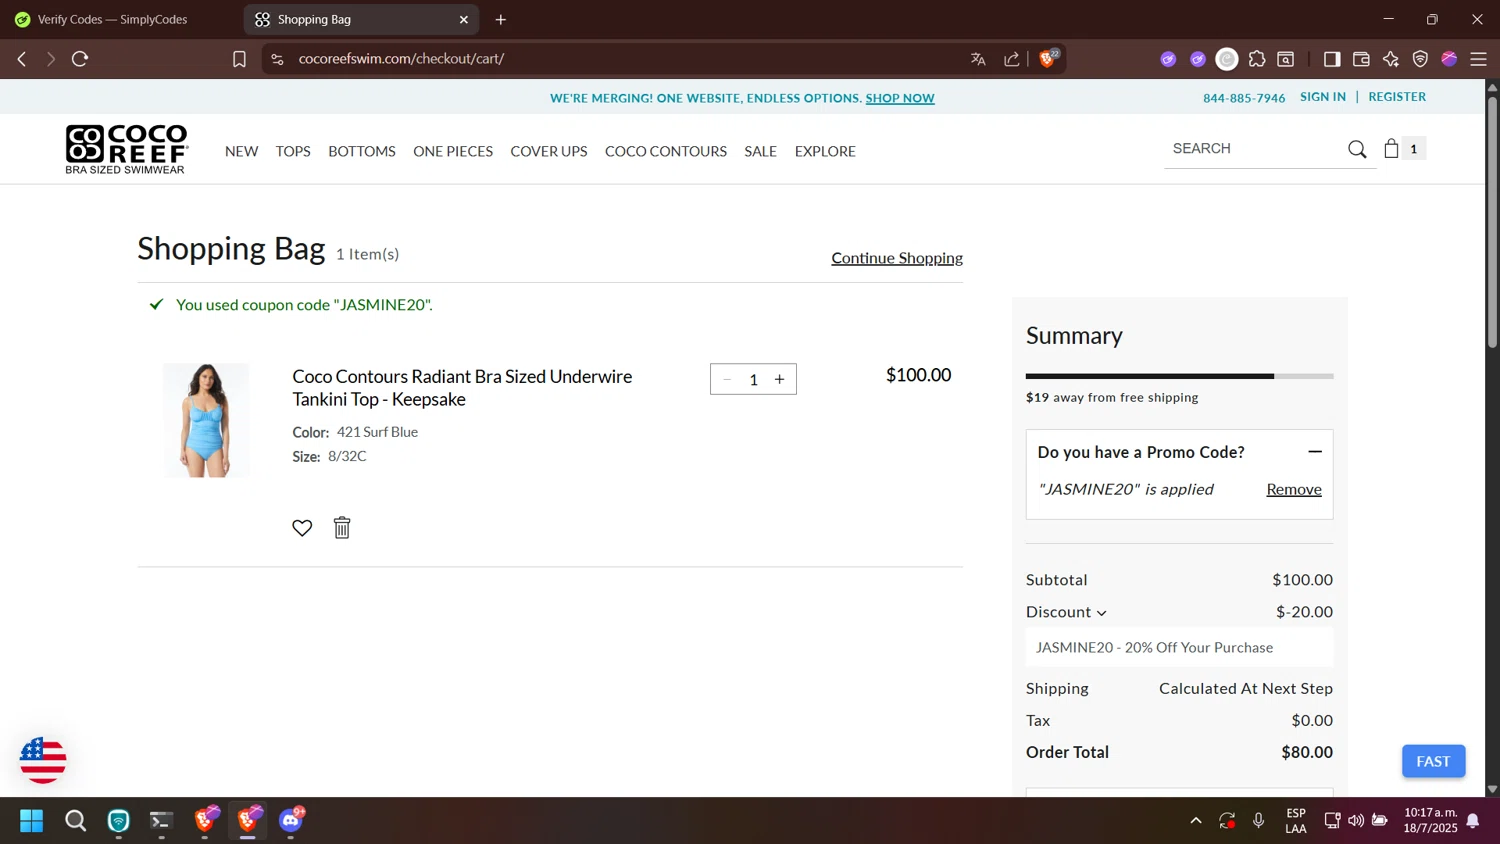The width and height of the screenshot is (1500, 844).
Task: Click the SHOP NOW banner link
Action: pyautogui.click(x=900, y=98)
